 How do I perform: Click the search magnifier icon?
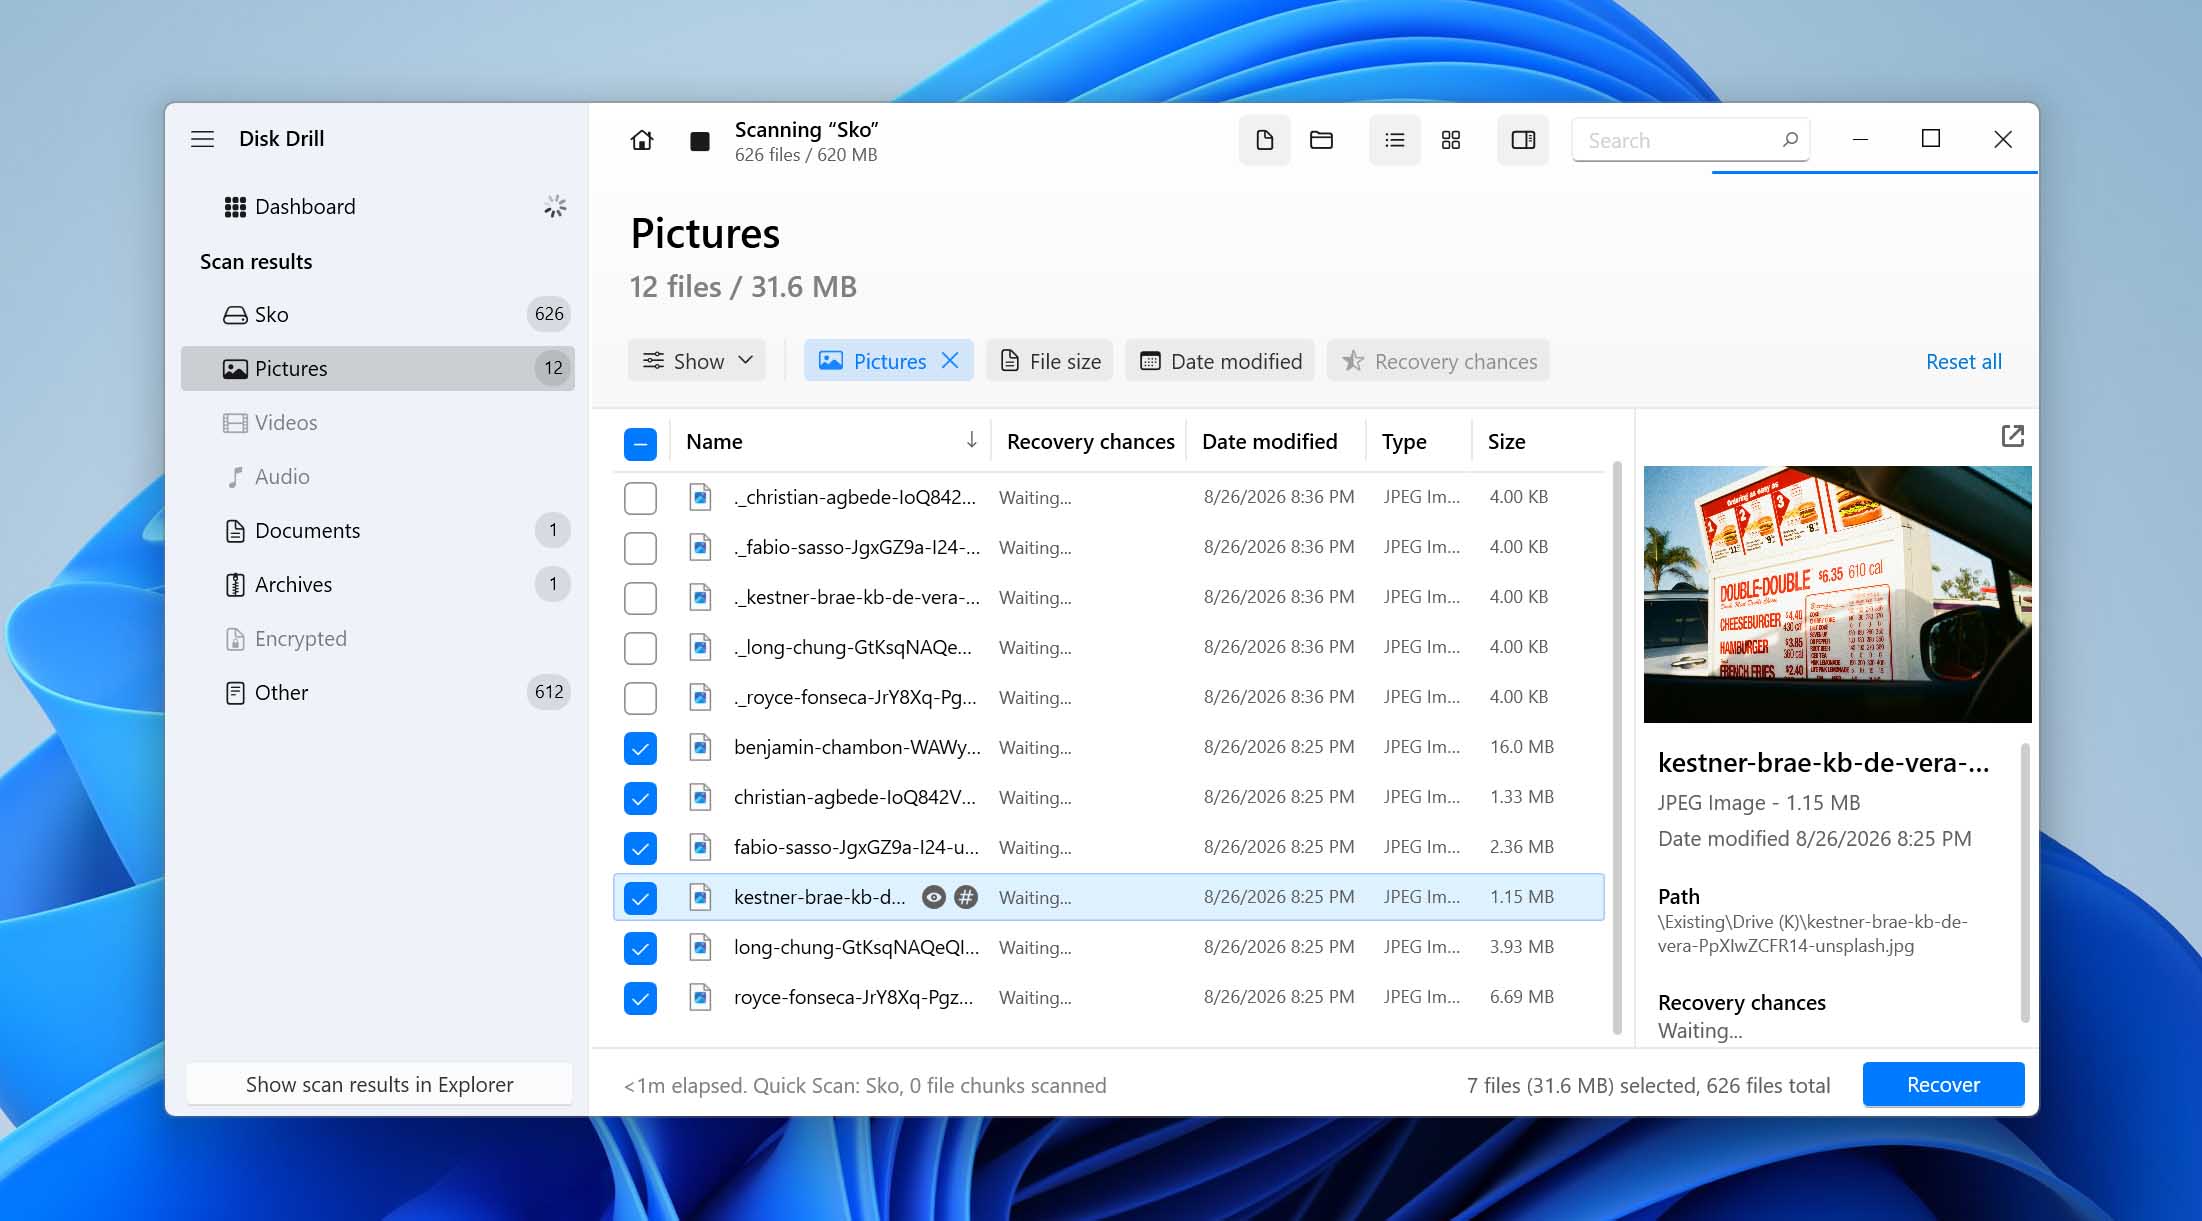tap(1790, 140)
